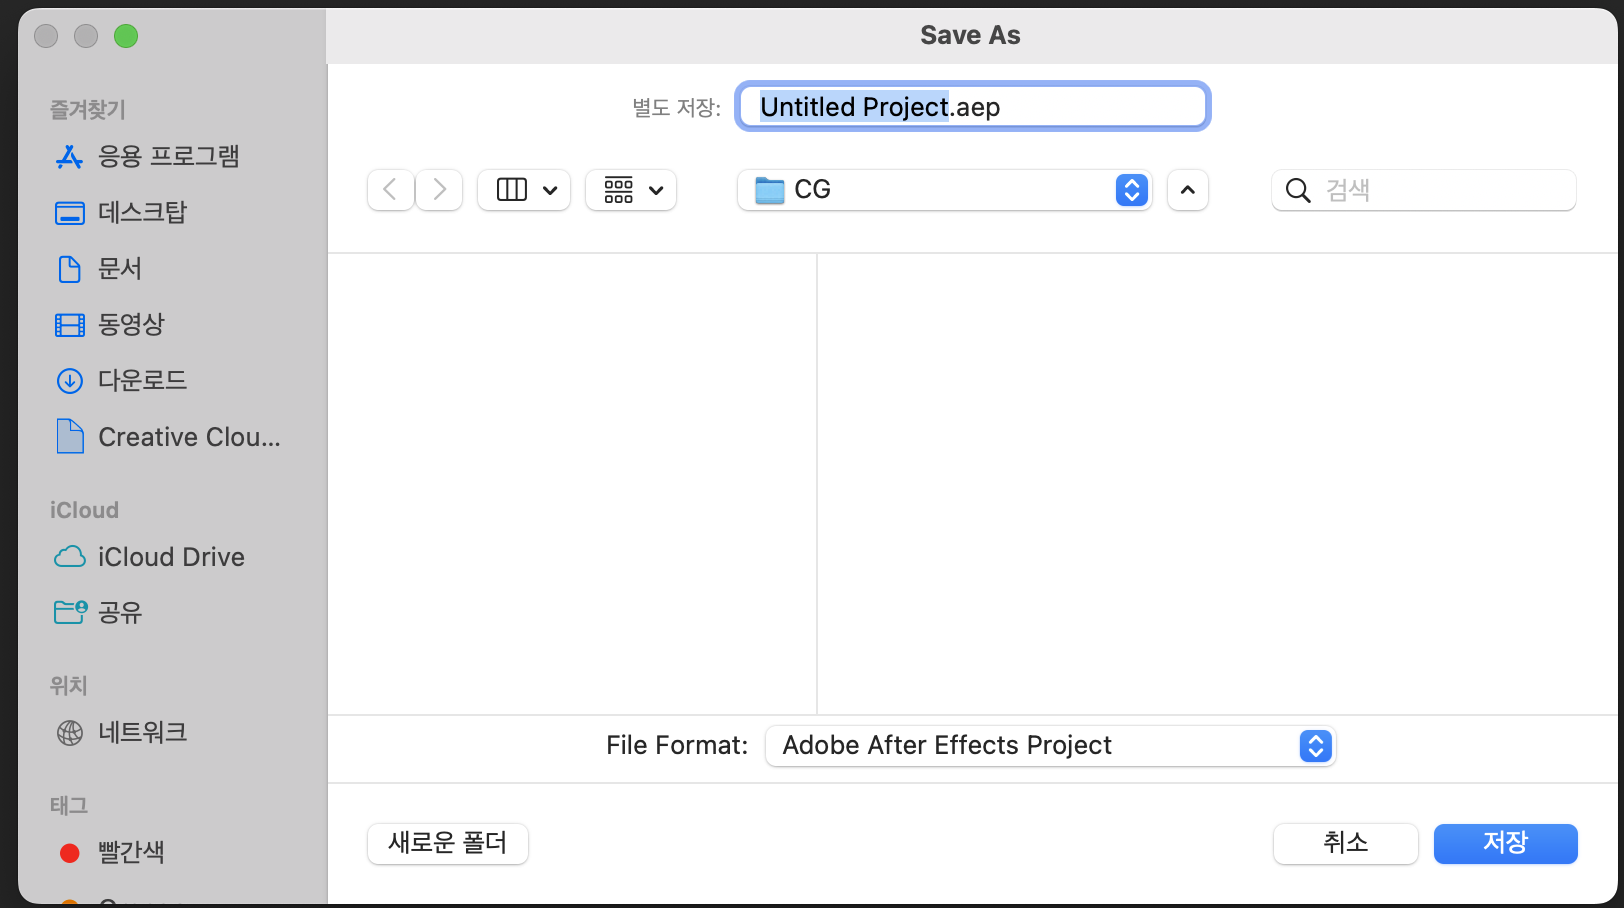Navigate back to previous folder
This screenshot has height=908, width=1624.
pos(390,190)
